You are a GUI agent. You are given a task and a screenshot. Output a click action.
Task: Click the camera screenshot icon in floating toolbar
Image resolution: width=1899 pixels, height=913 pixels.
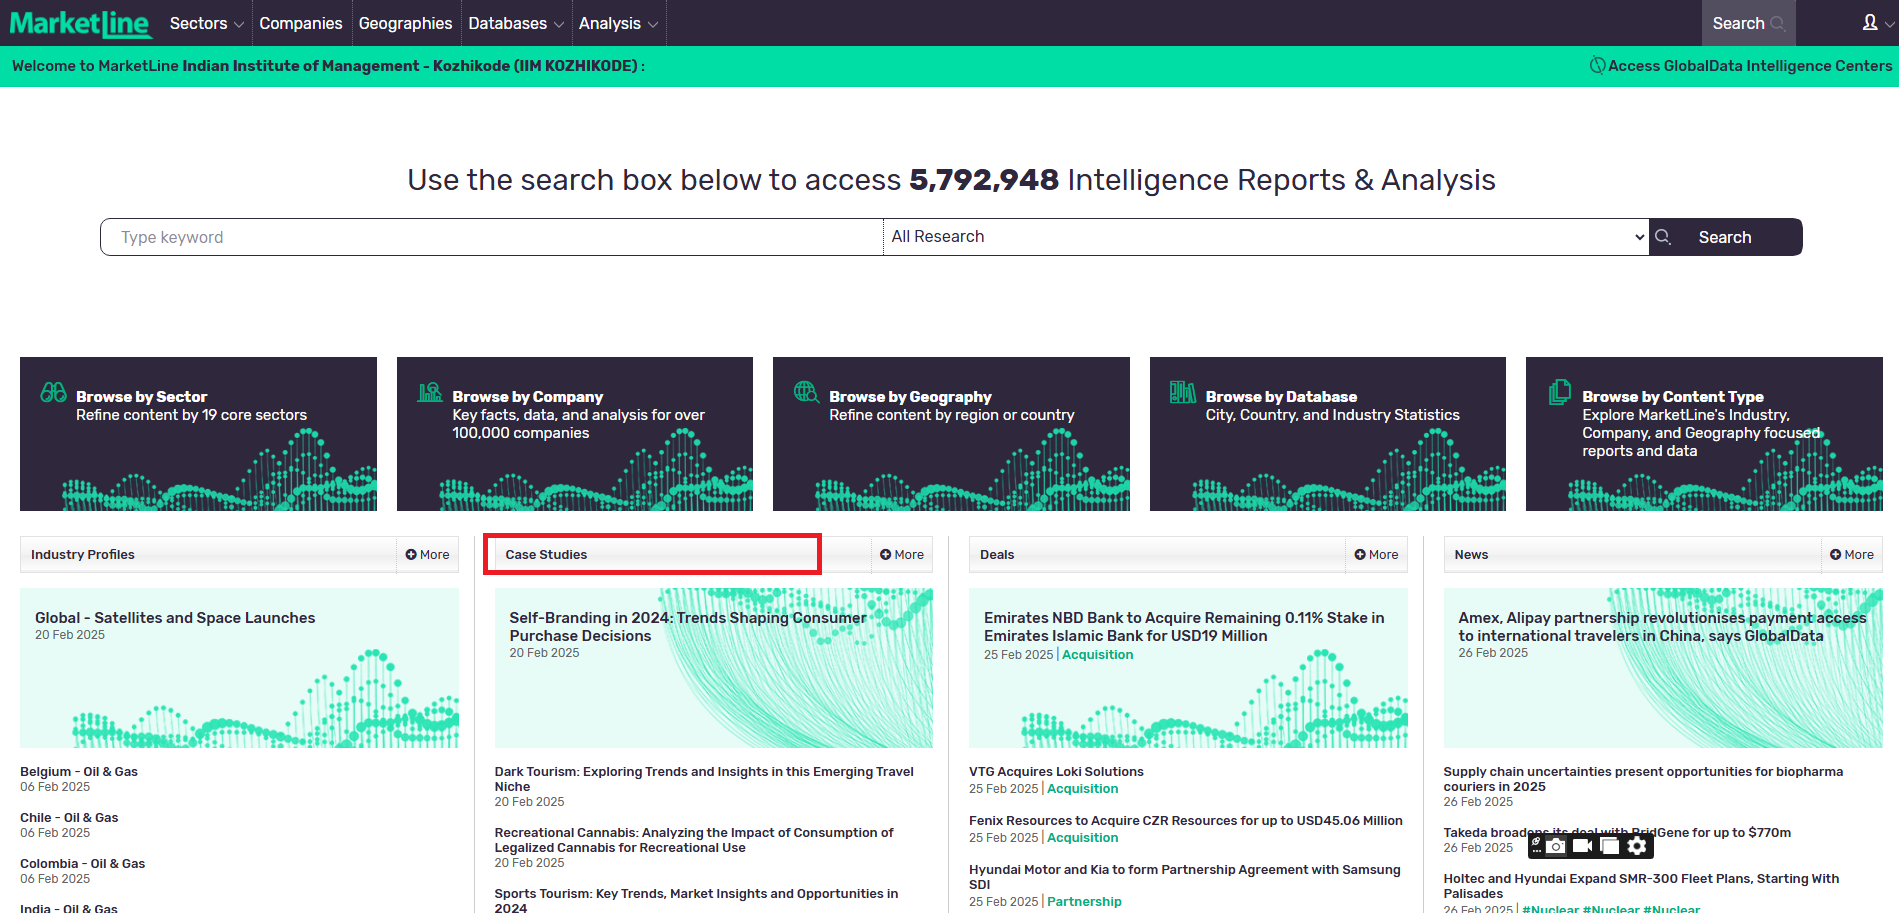(x=1556, y=846)
